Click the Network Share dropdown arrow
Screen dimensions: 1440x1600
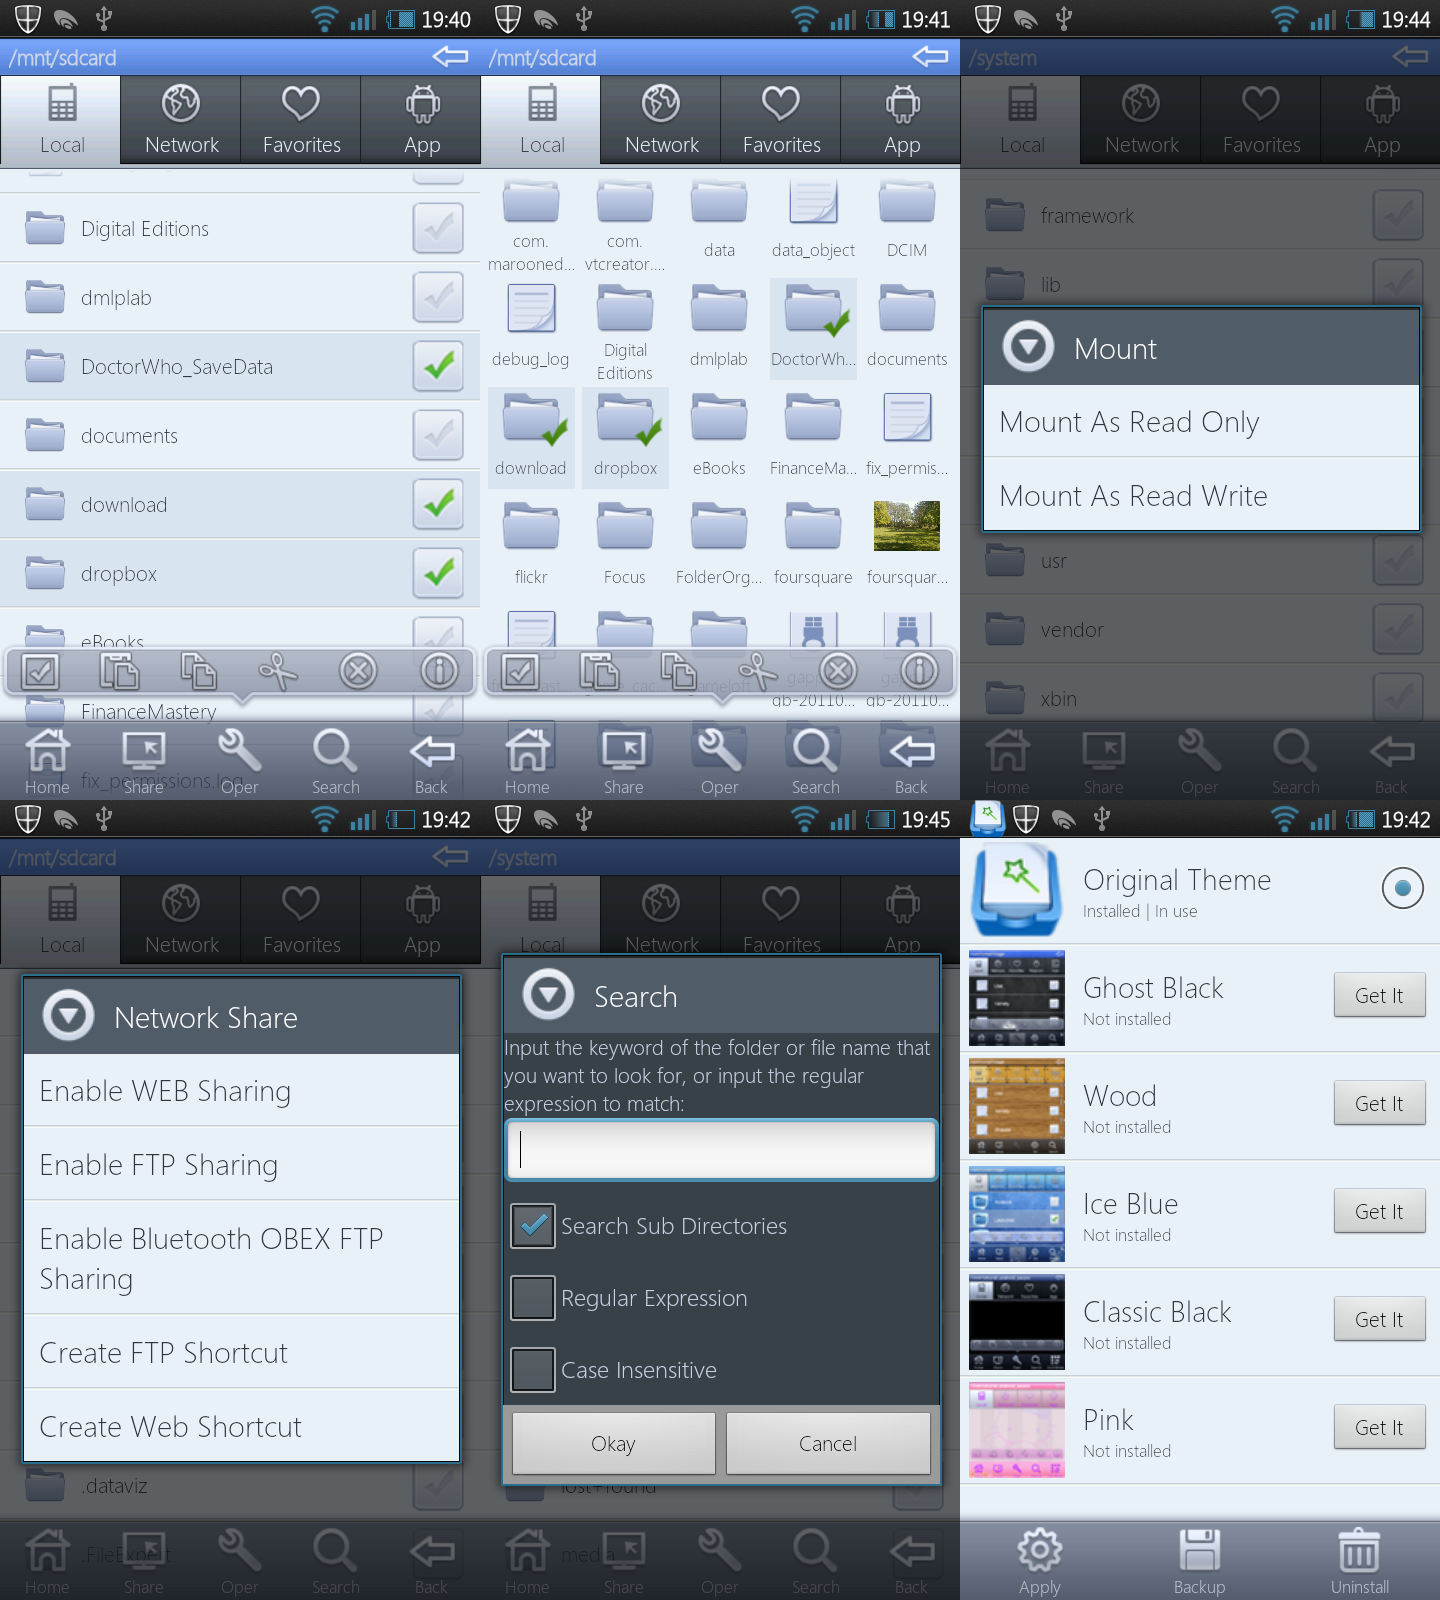click(69, 1016)
